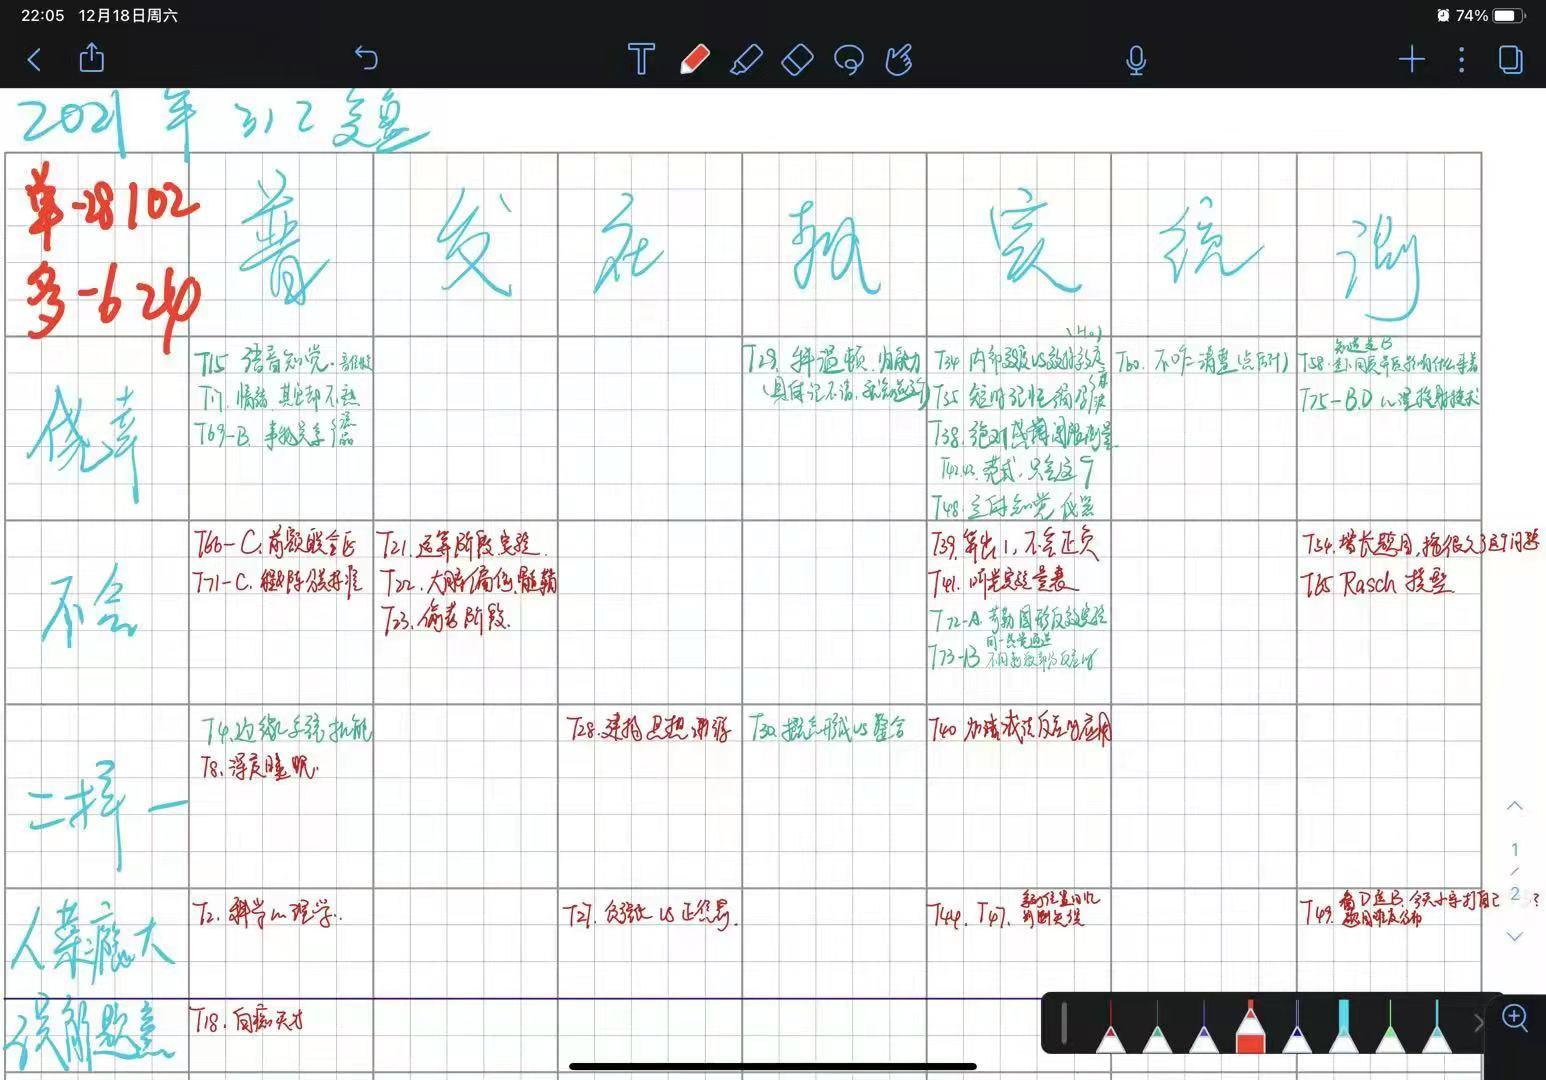The height and width of the screenshot is (1080, 1546).
Task: Select the Pen tool
Action: coord(694,59)
